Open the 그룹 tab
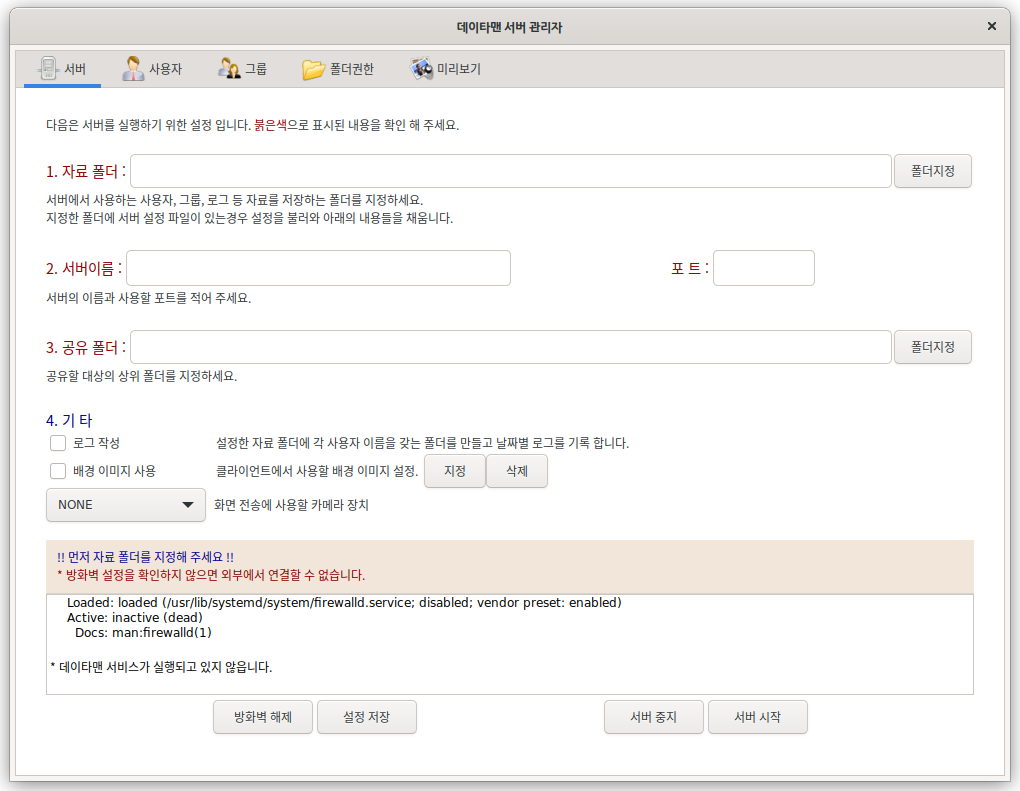 [x=242, y=69]
